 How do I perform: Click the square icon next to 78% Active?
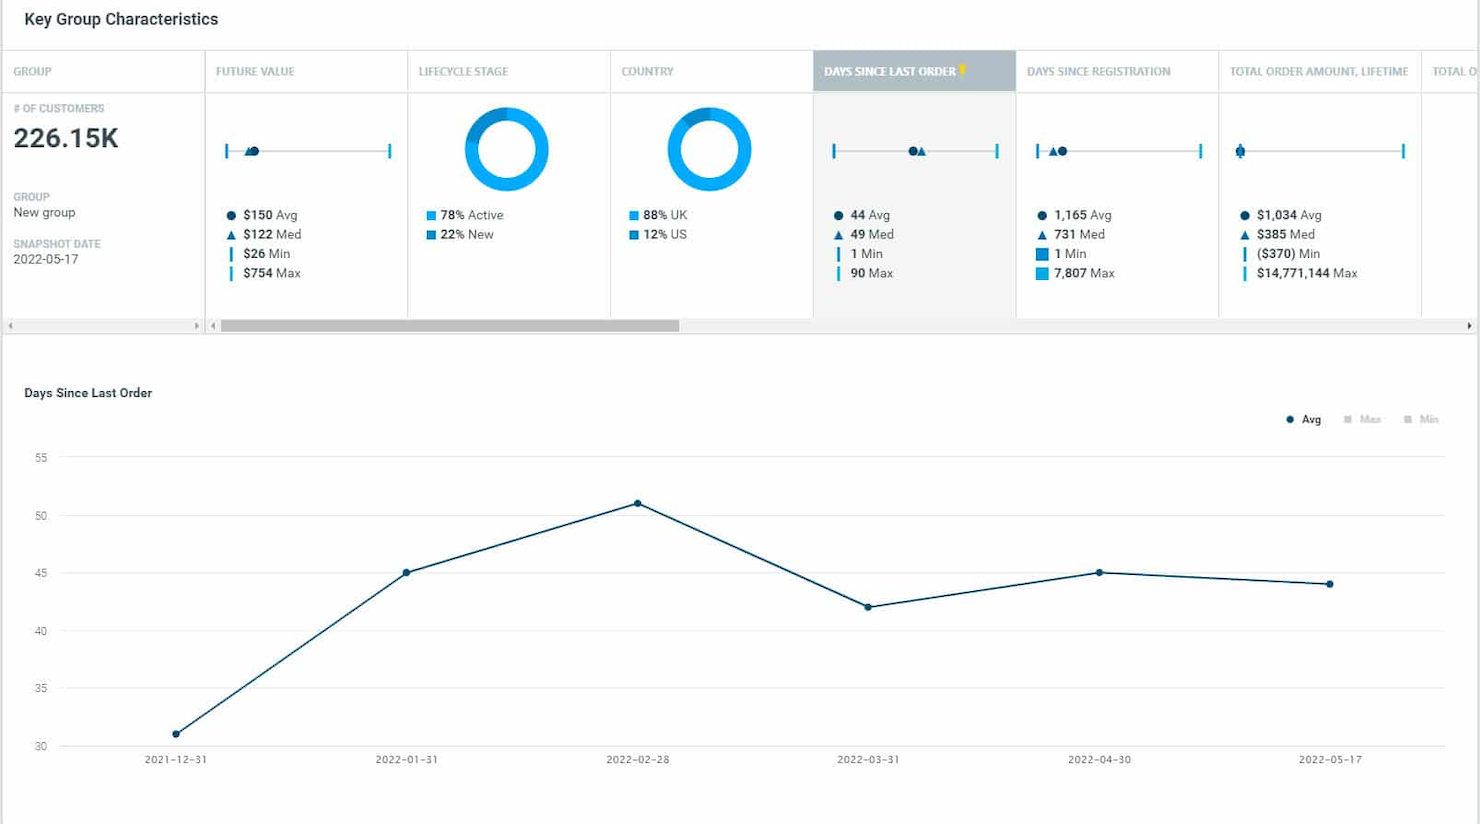pyautogui.click(x=432, y=214)
